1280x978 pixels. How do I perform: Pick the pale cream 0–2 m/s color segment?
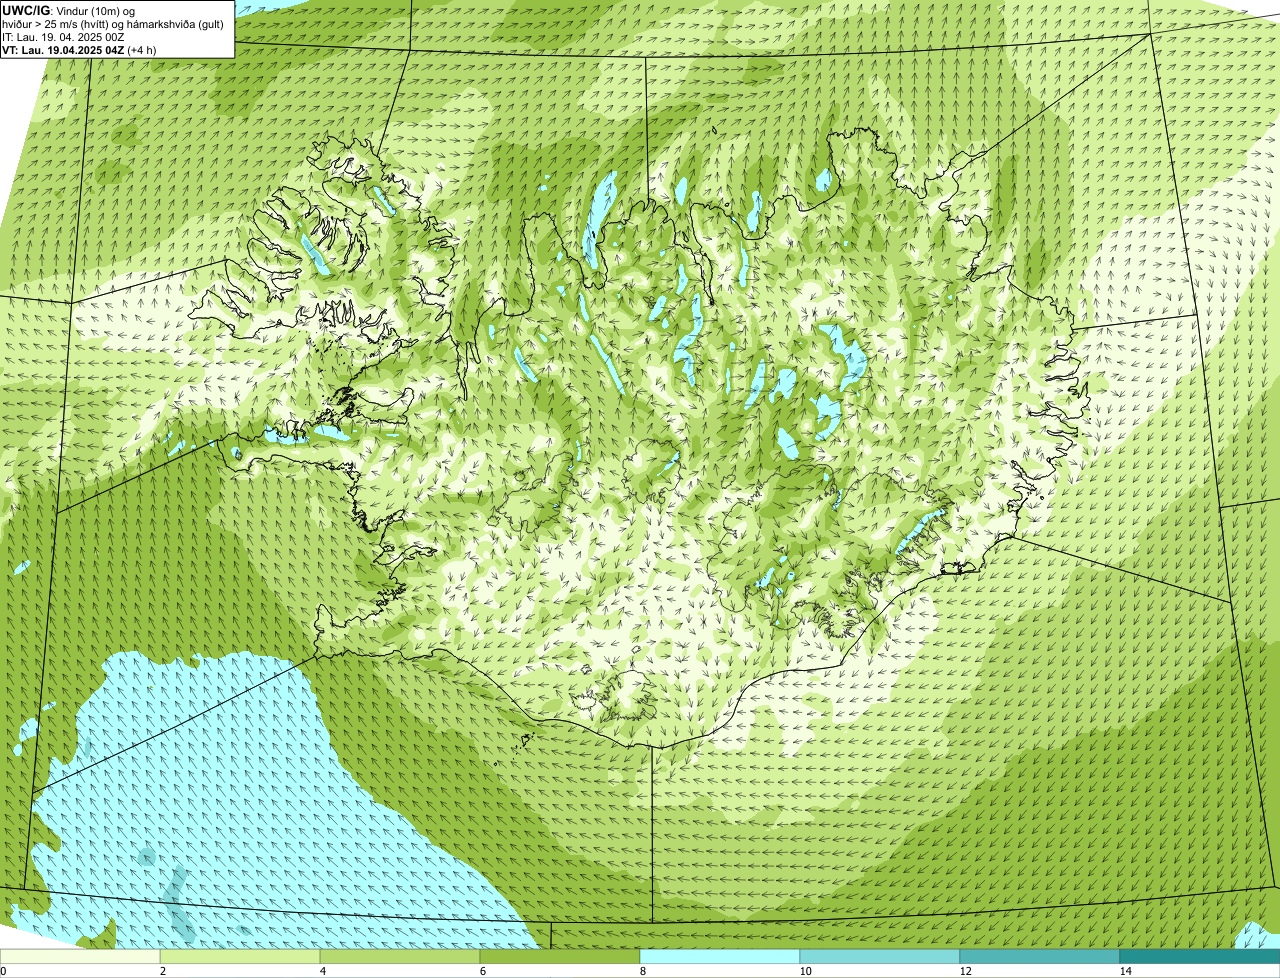pyautogui.click(x=80, y=956)
